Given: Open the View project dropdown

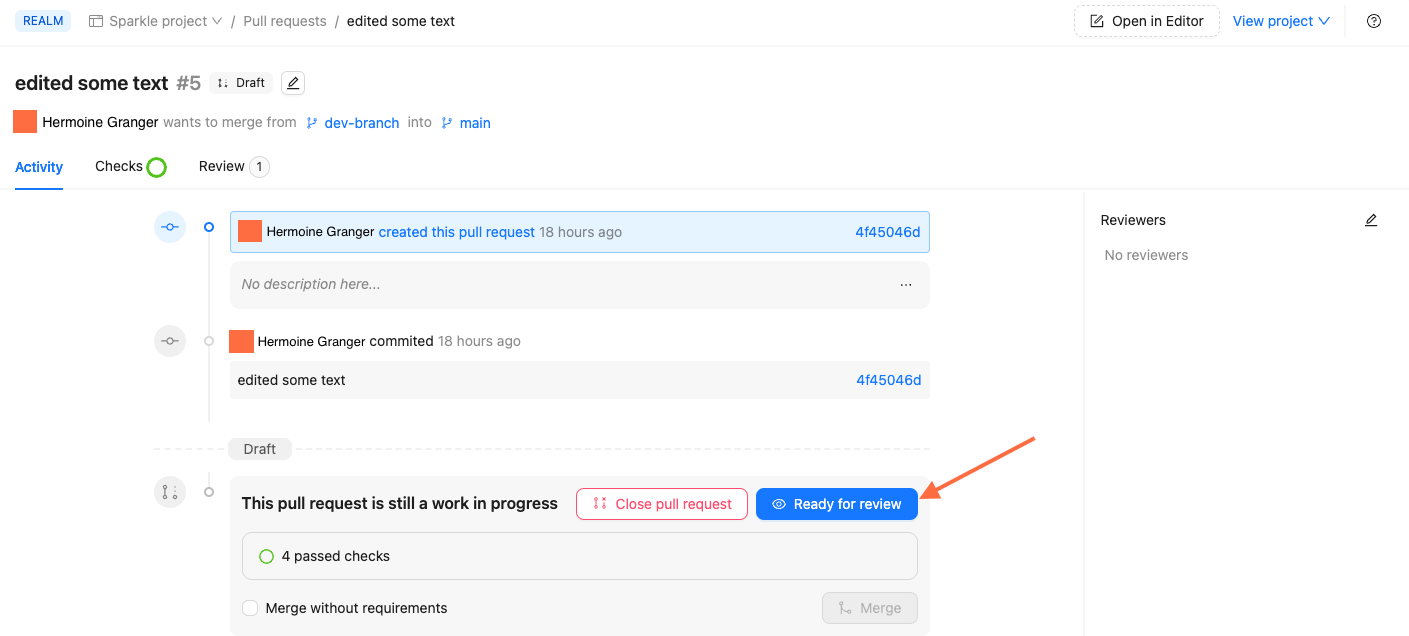Looking at the screenshot, I should coord(1281,20).
